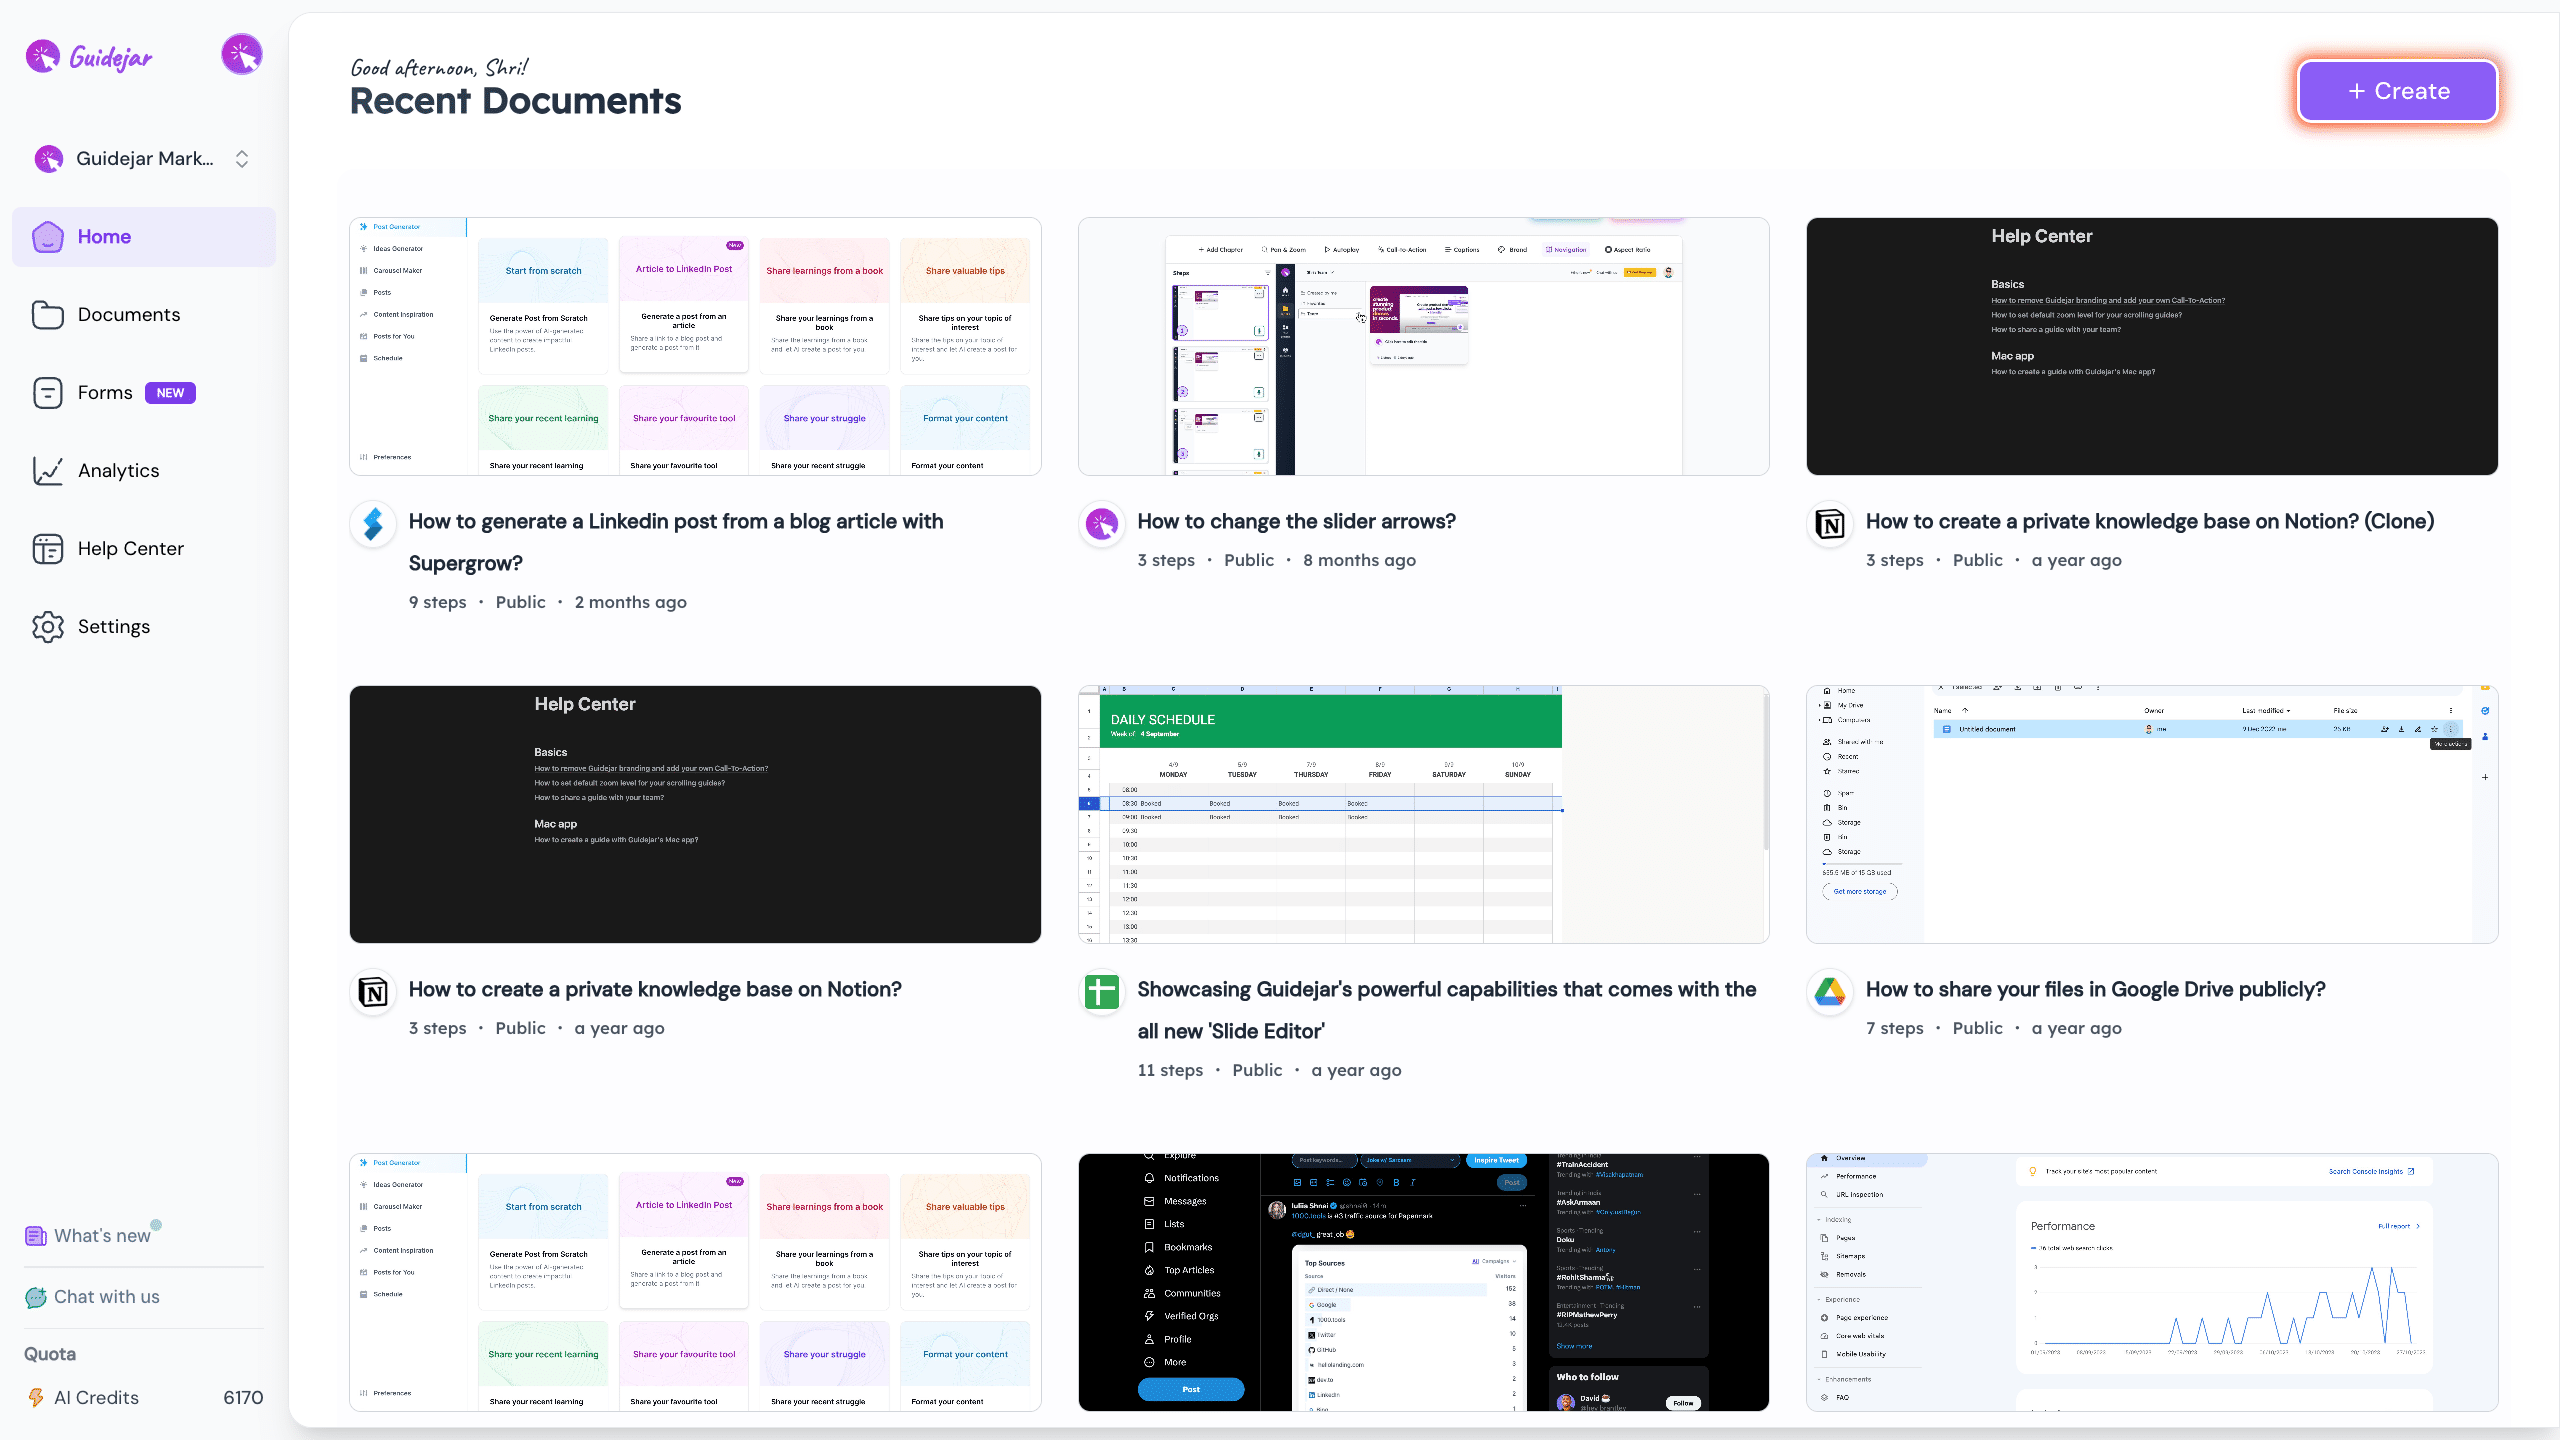Viewport: 2560px width, 1440px height.
Task: Click the Google Sheets green icon
Action: pyautogui.click(x=1101, y=991)
